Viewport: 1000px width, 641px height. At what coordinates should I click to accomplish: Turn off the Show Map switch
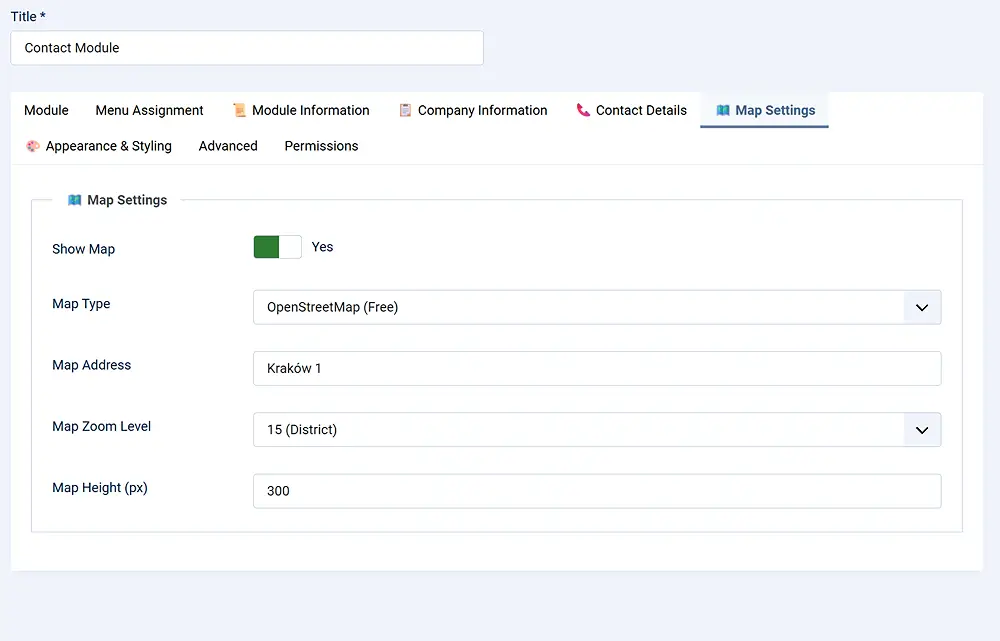coord(277,247)
